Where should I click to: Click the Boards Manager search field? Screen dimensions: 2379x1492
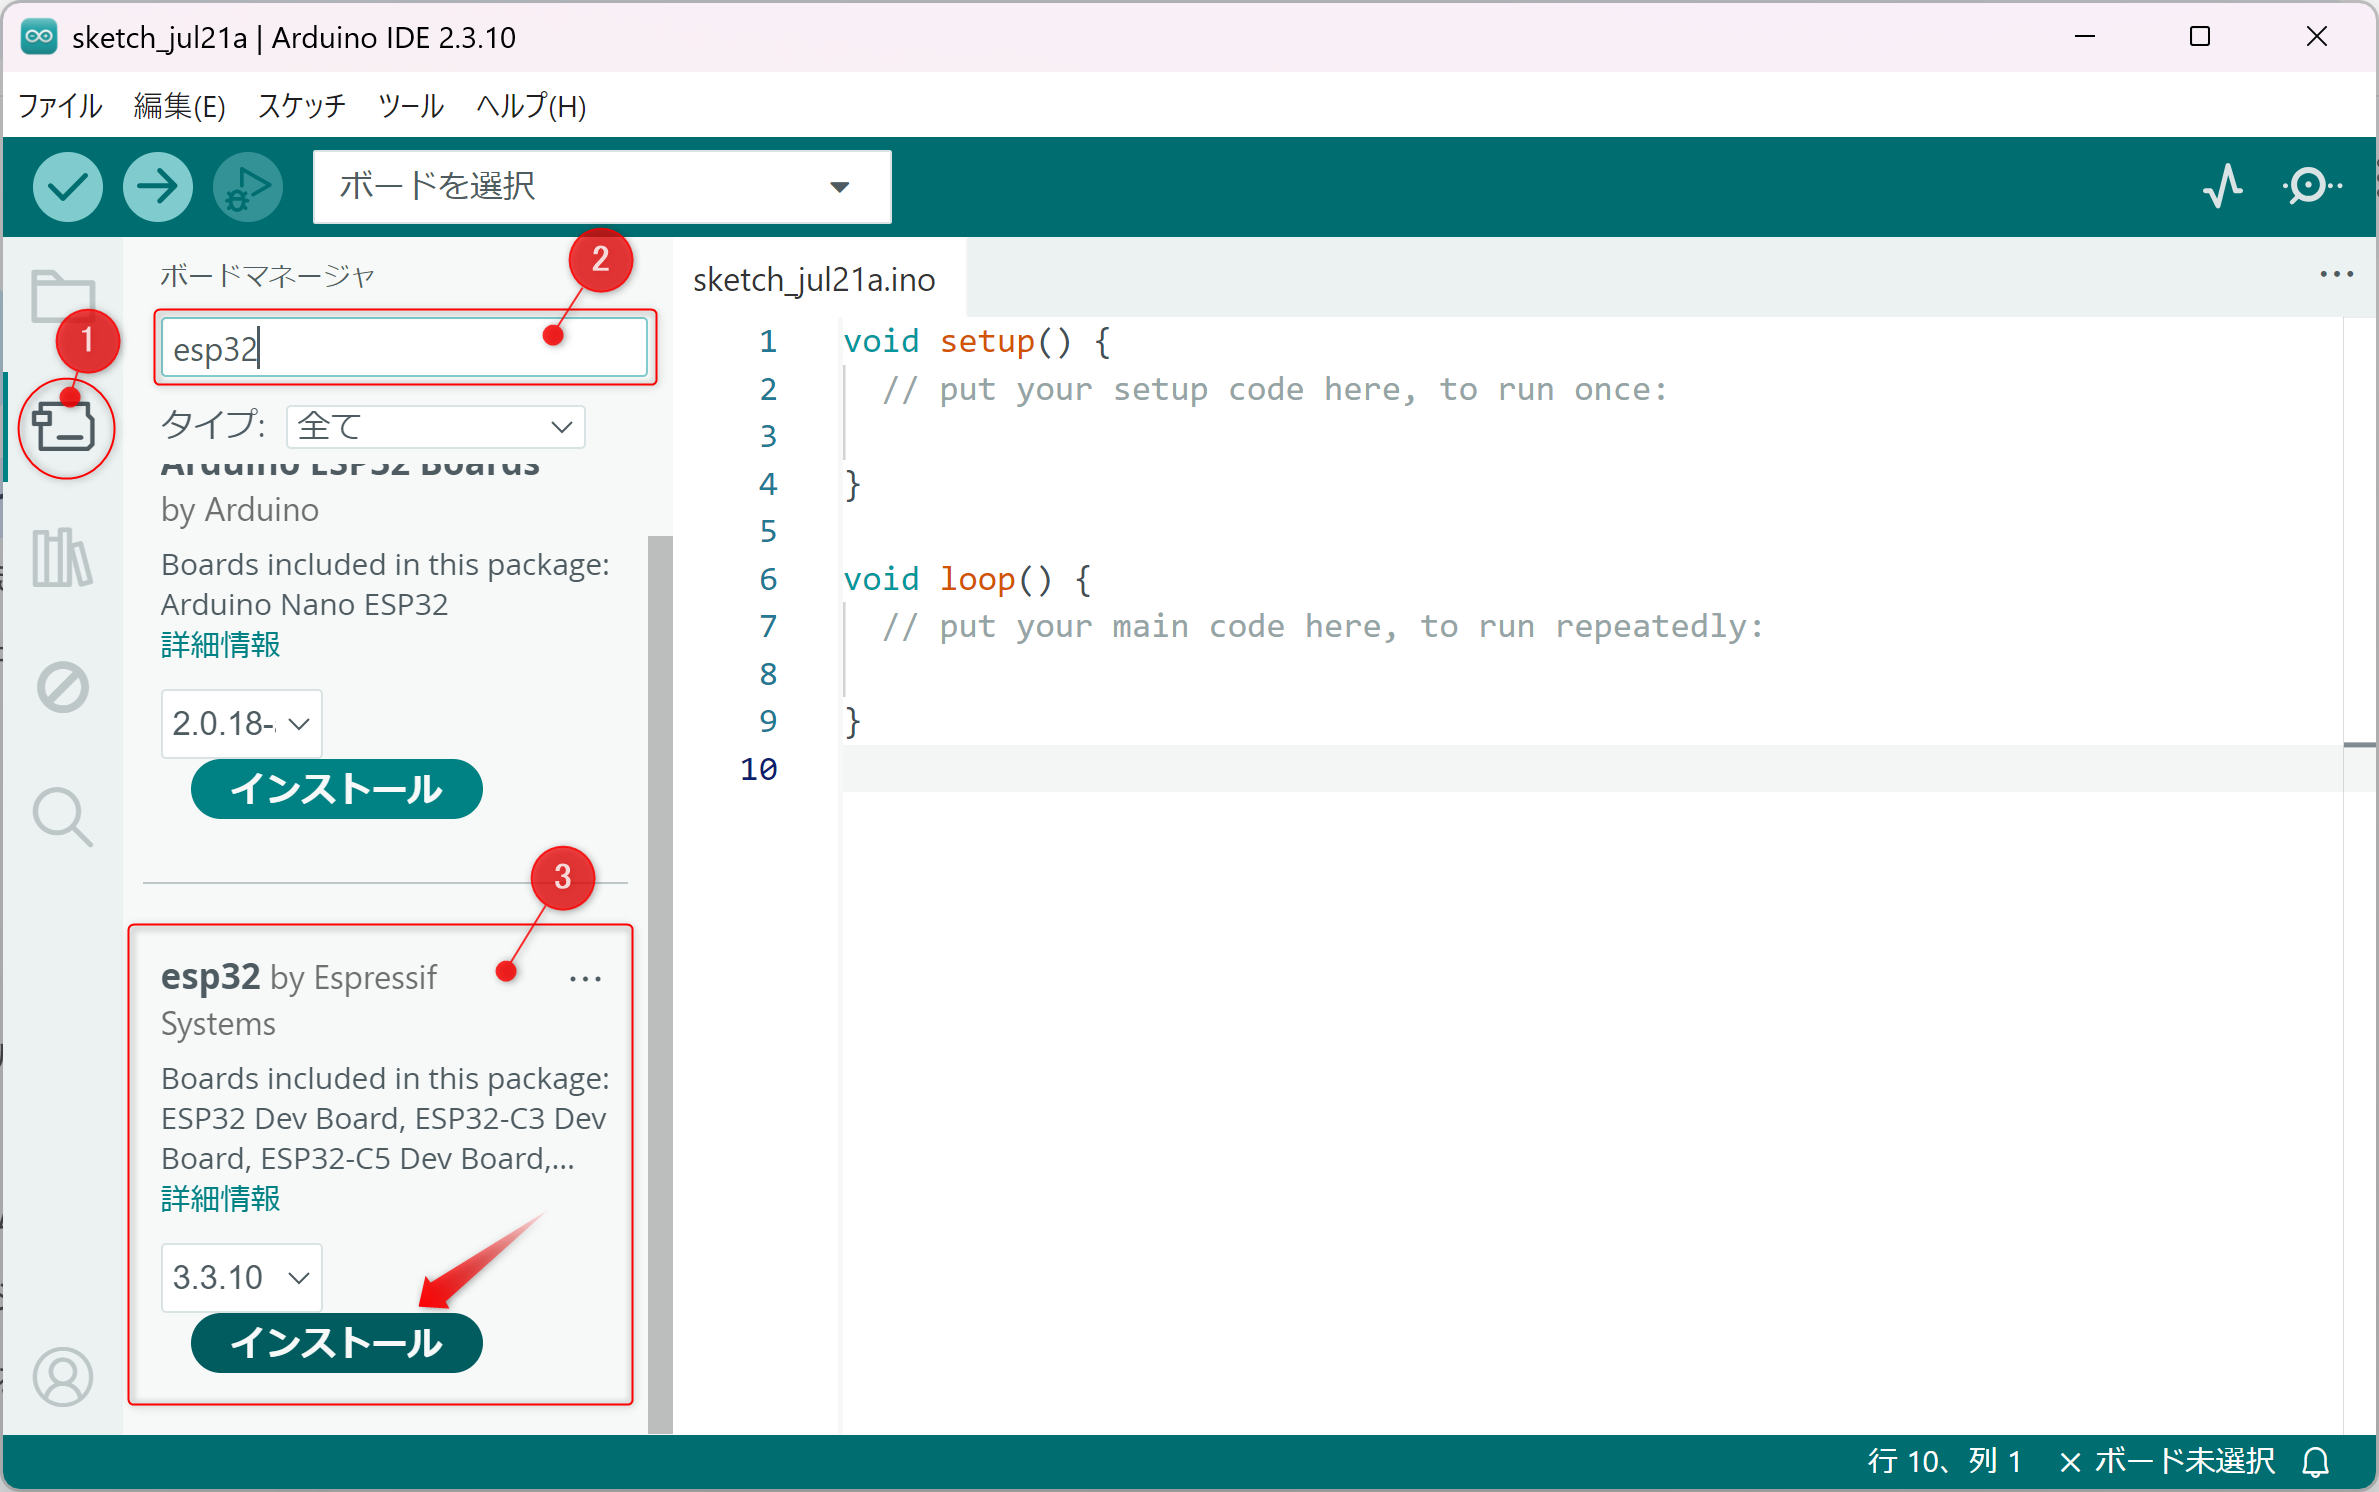coord(404,349)
